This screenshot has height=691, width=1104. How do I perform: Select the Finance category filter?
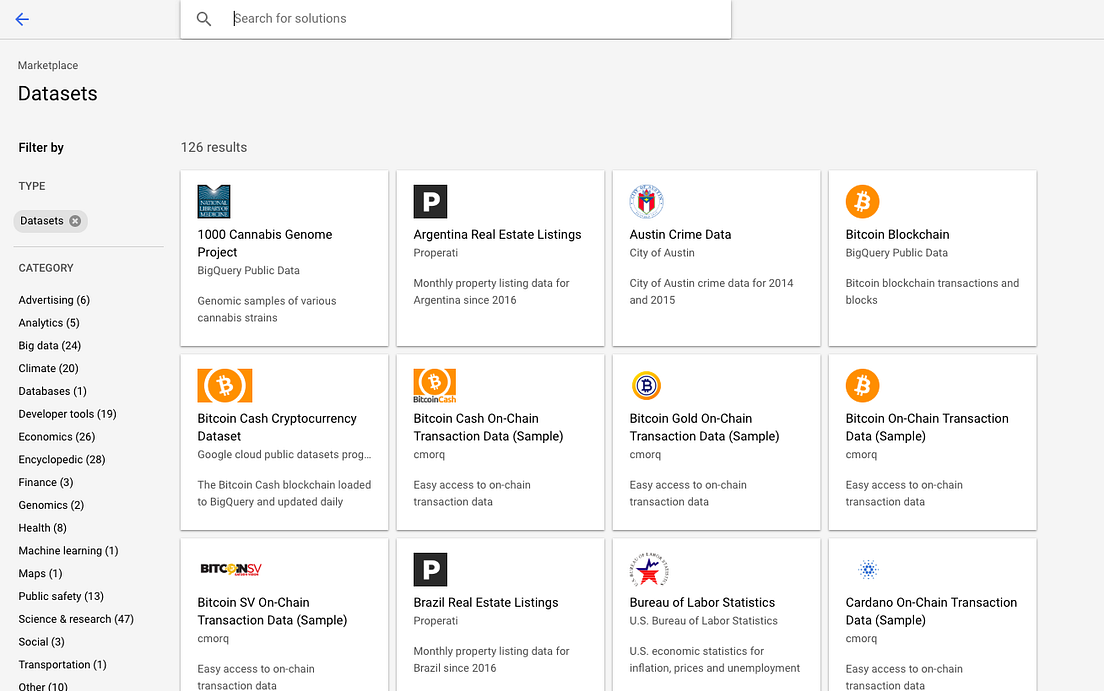tap(45, 482)
